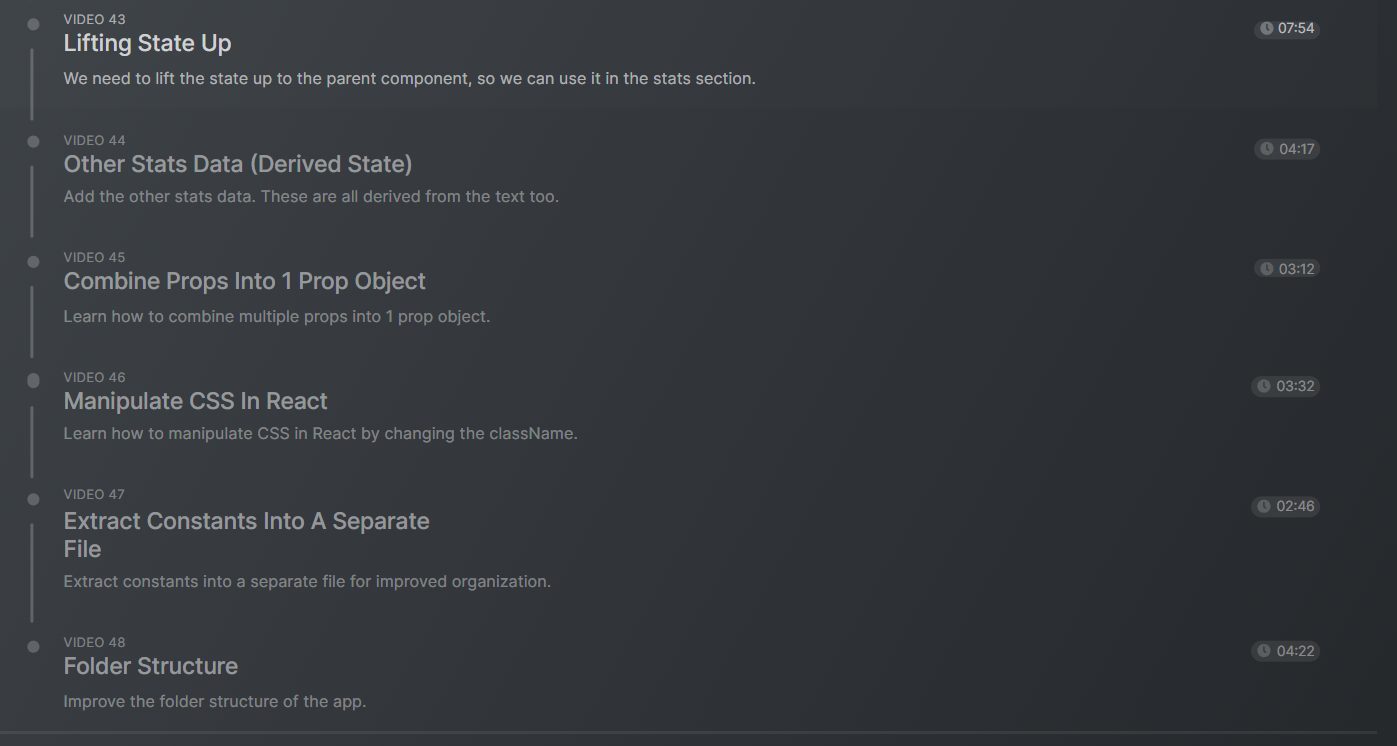The image size is (1397, 746).
Task: Open Other Stats Data (Derived State) lesson
Action: 238,164
